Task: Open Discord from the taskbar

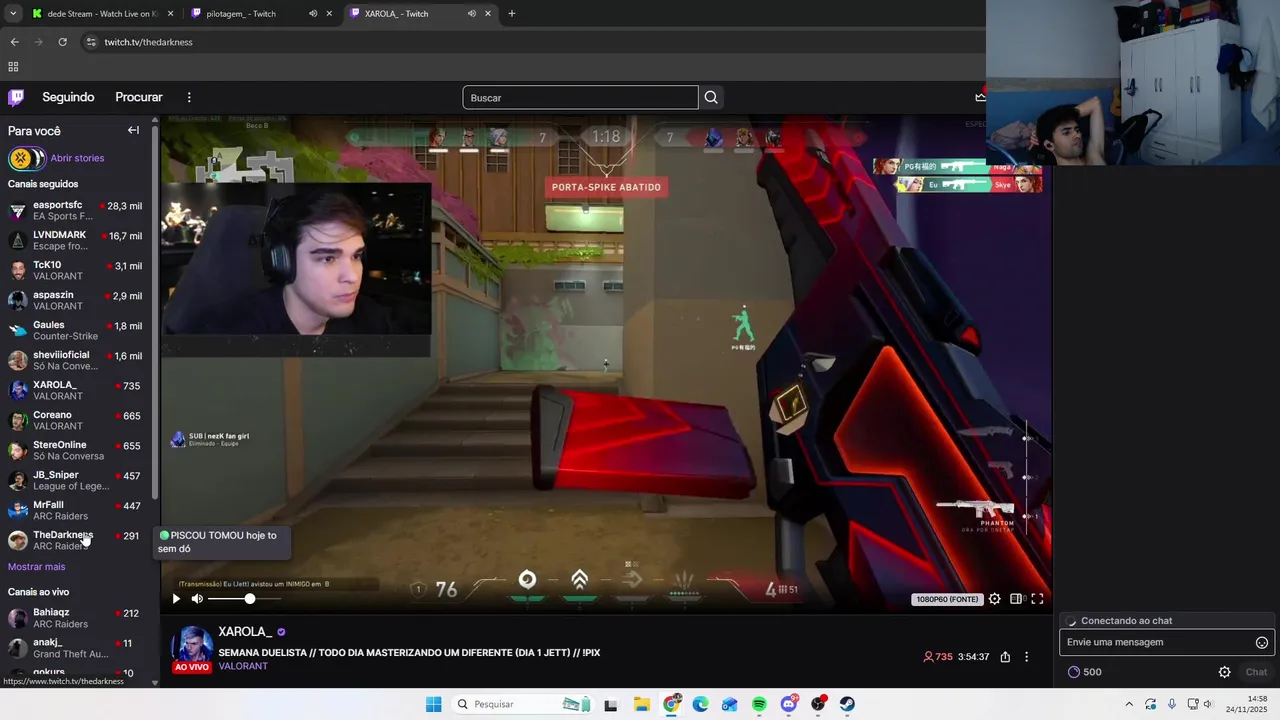Action: (x=788, y=704)
